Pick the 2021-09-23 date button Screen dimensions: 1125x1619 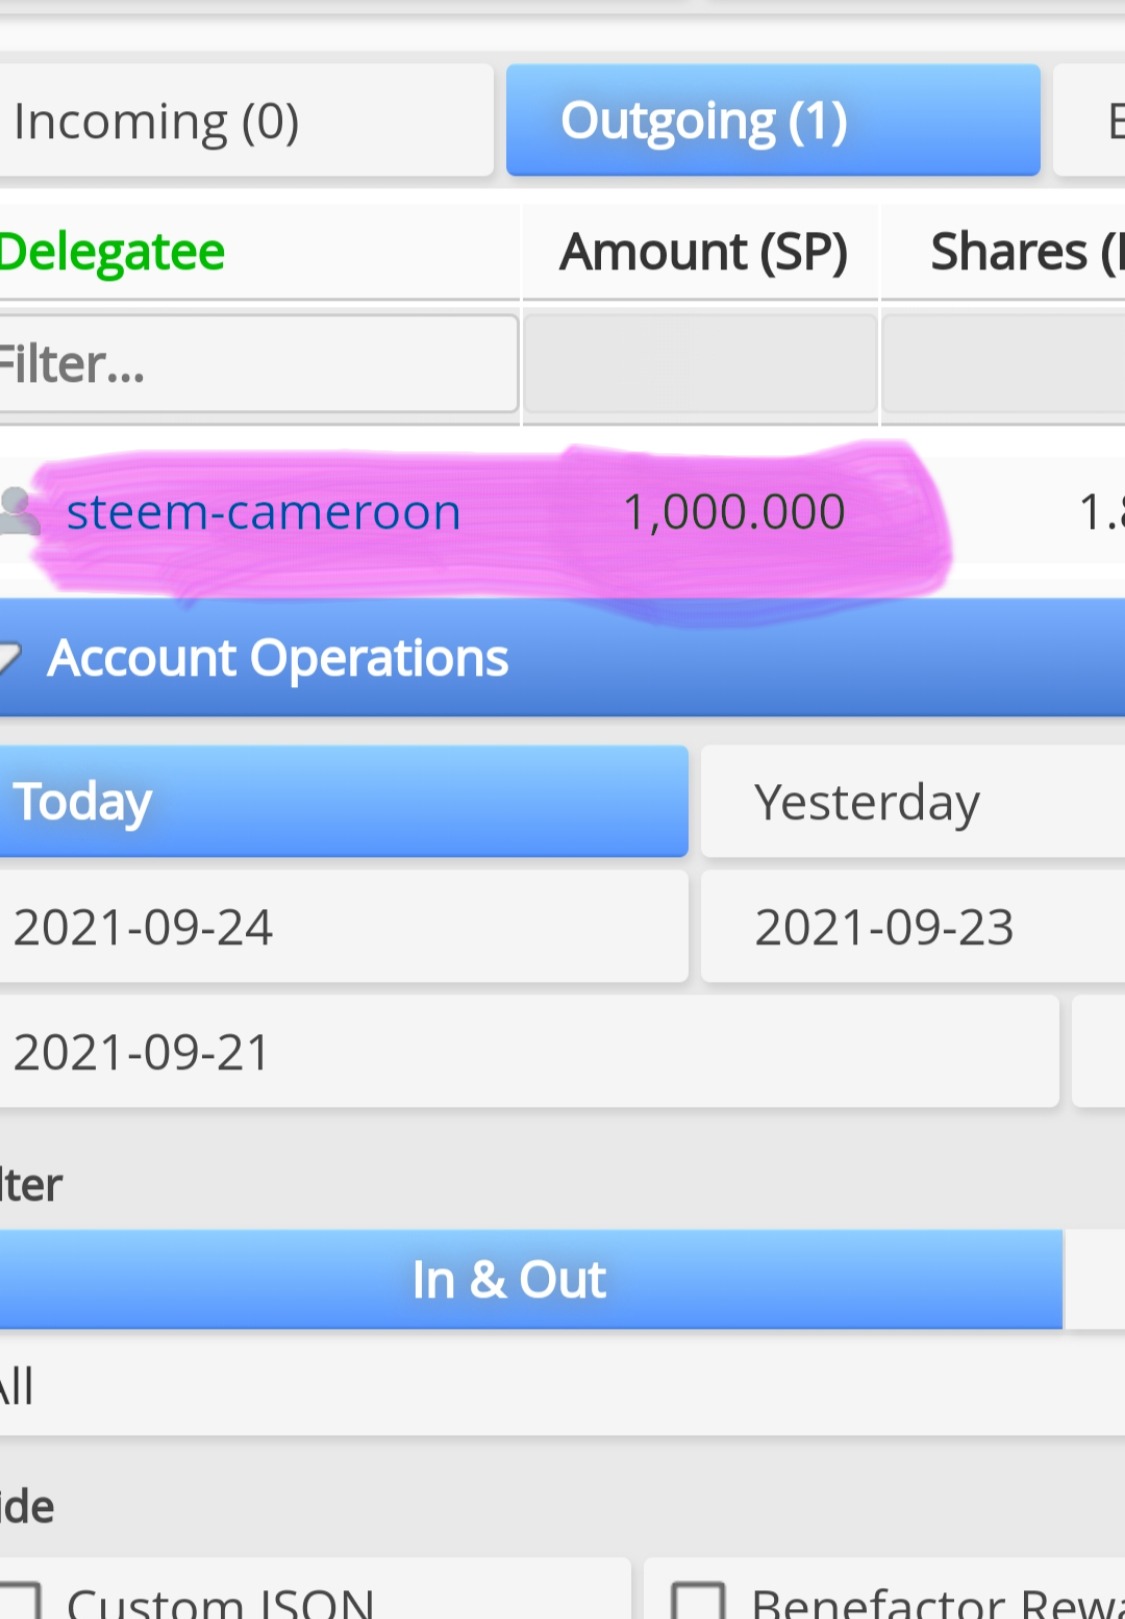click(912, 926)
